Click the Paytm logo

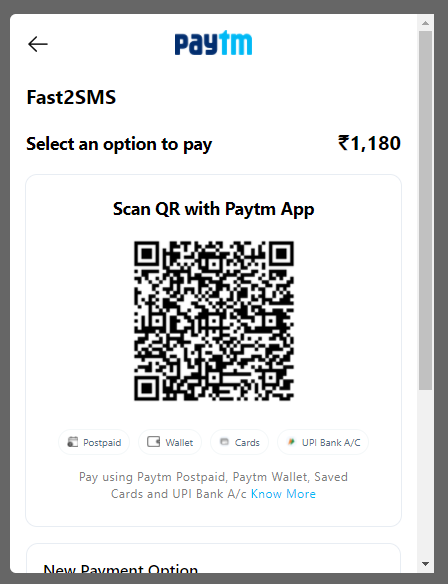tap(213, 43)
